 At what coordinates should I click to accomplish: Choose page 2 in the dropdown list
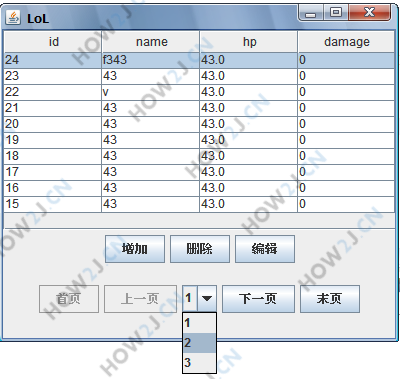point(199,343)
